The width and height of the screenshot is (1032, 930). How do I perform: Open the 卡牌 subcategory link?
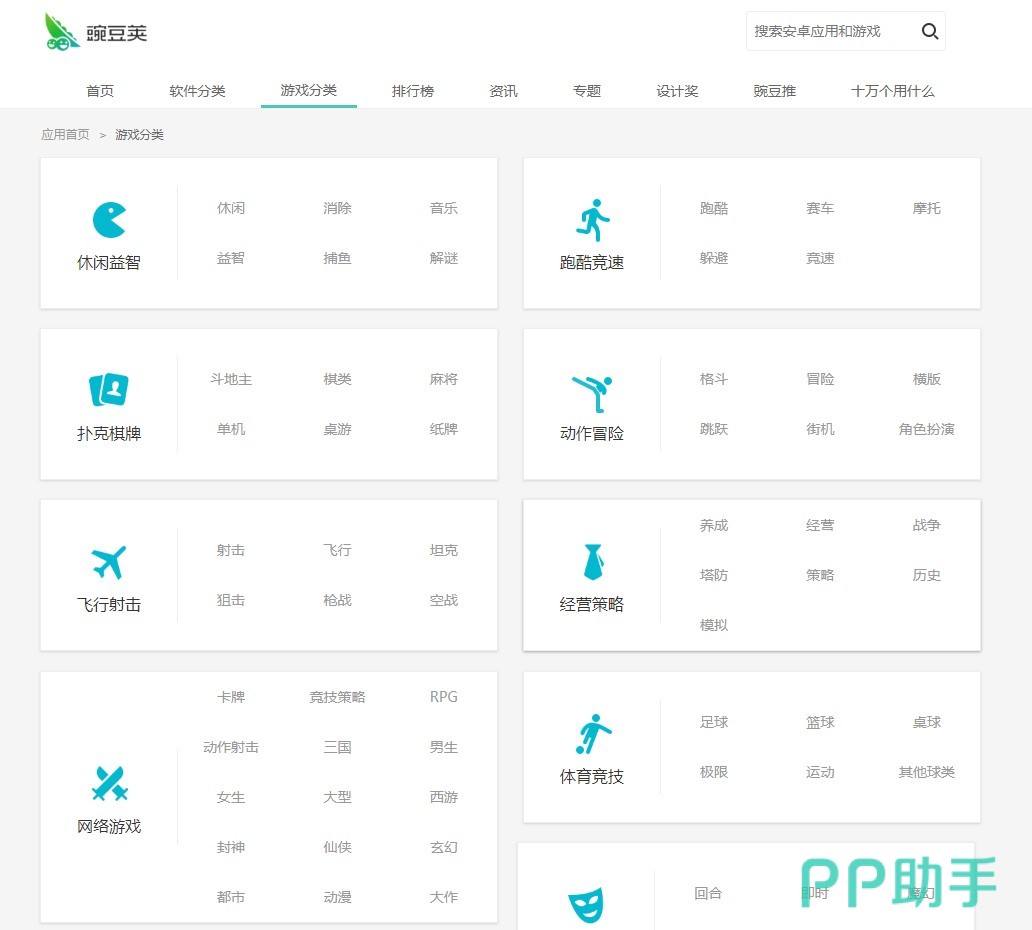point(231,697)
